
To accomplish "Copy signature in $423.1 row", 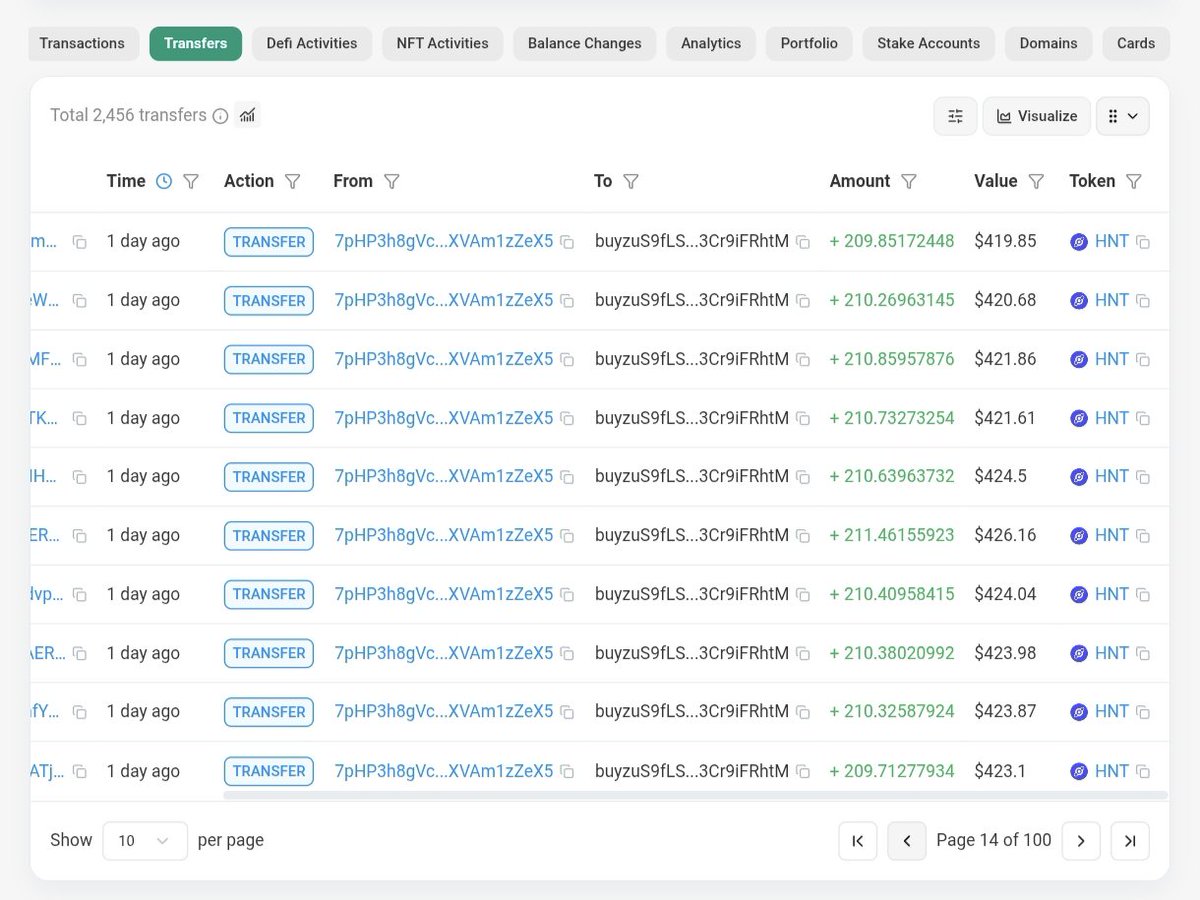I will [x=79, y=772].
